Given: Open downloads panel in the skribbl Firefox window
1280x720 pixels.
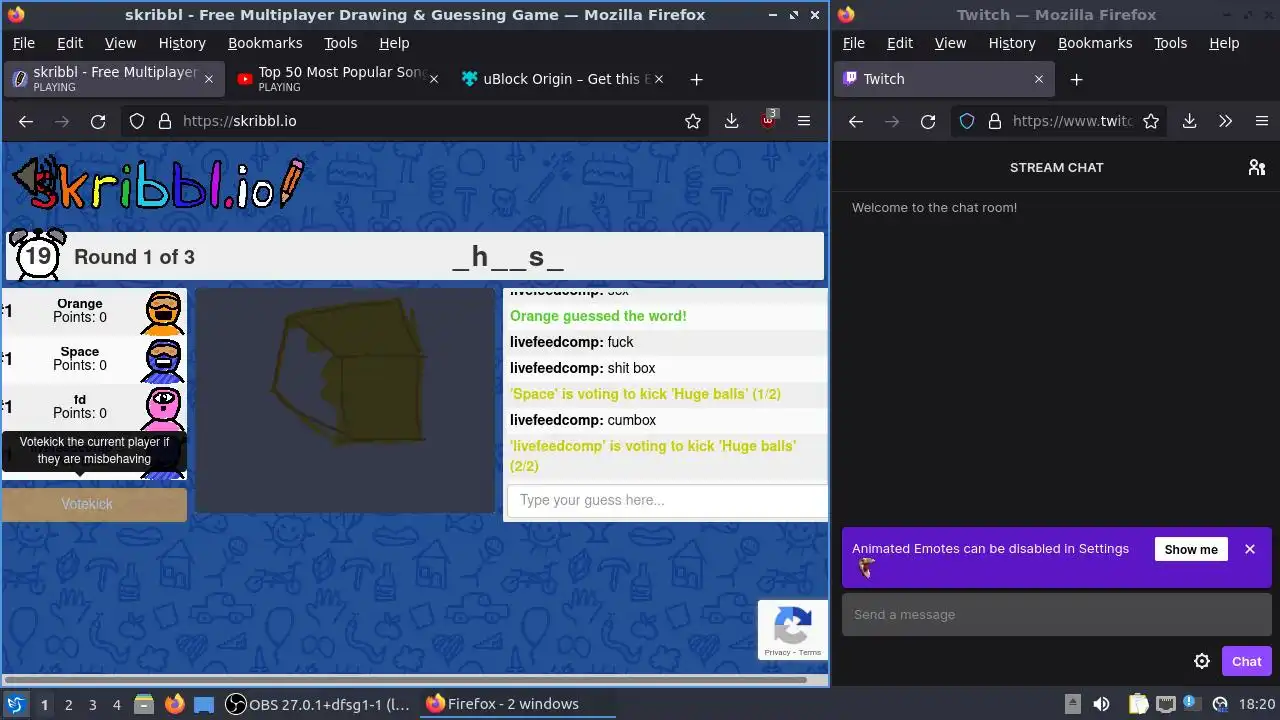Looking at the screenshot, I should click(x=732, y=121).
